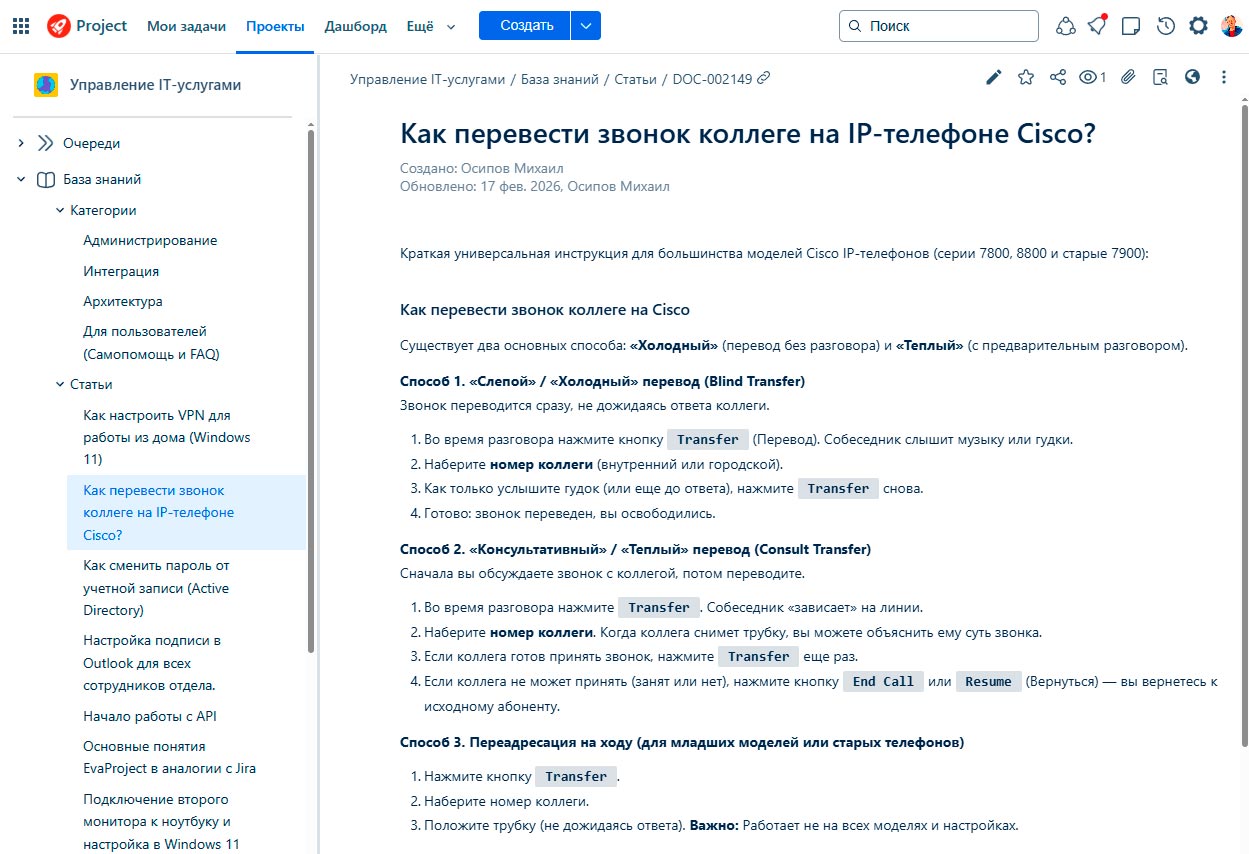Click inside the Поиск search field

point(938,25)
